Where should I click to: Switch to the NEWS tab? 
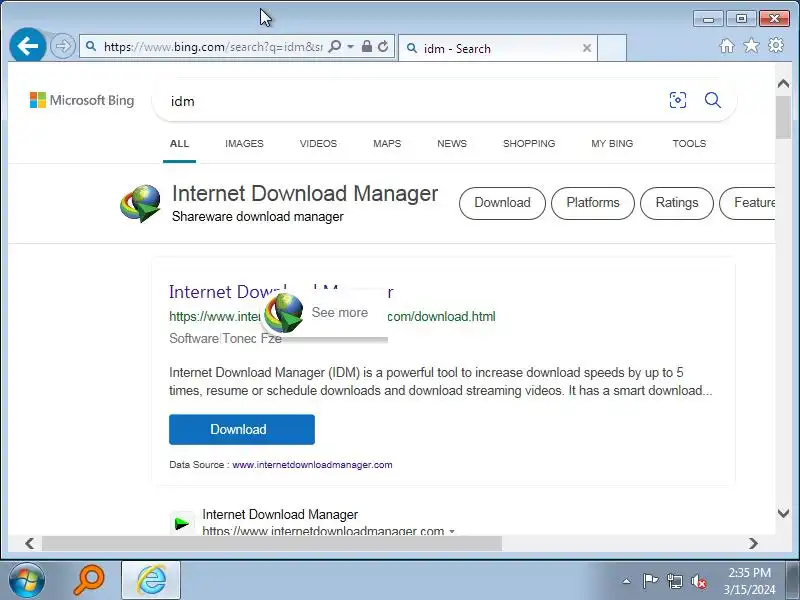[x=452, y=144]
